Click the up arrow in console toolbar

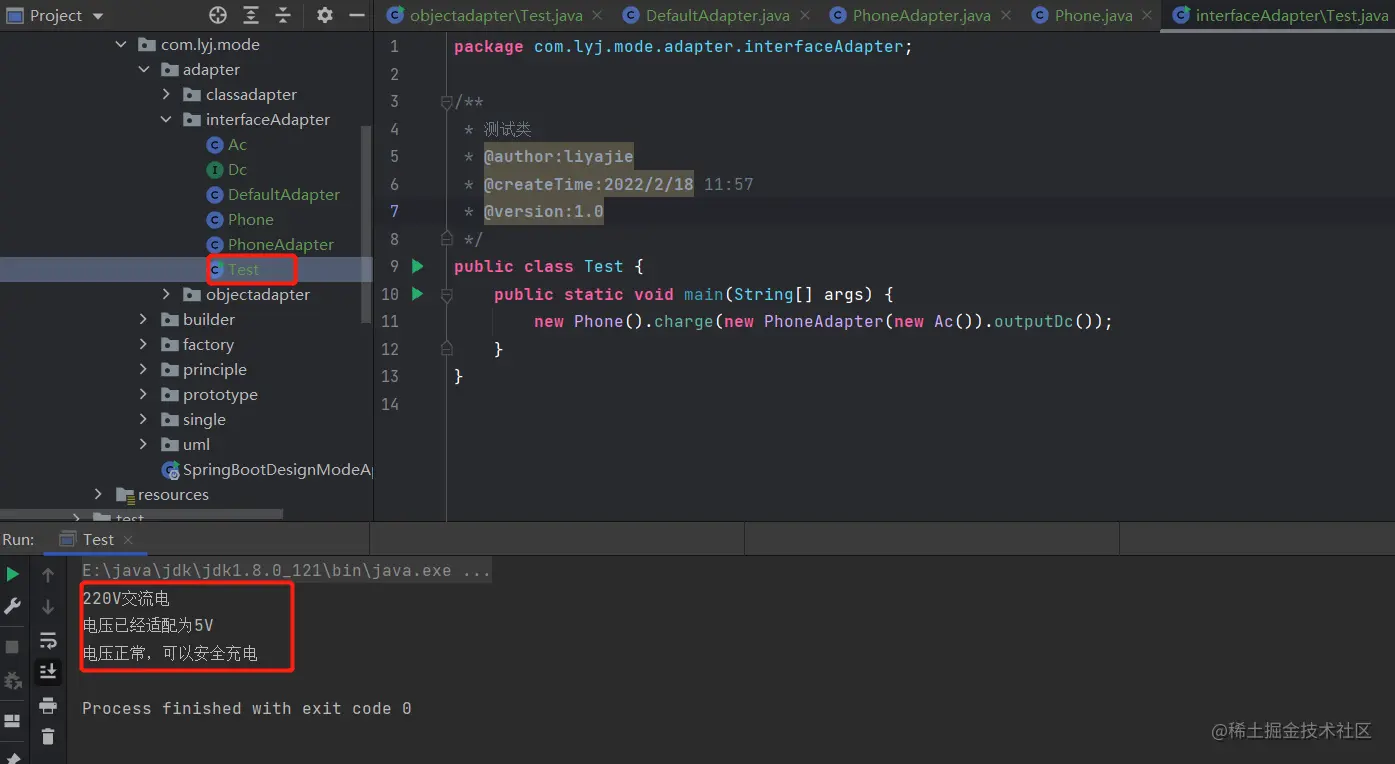pyautogui.click(x=48, y=575)
